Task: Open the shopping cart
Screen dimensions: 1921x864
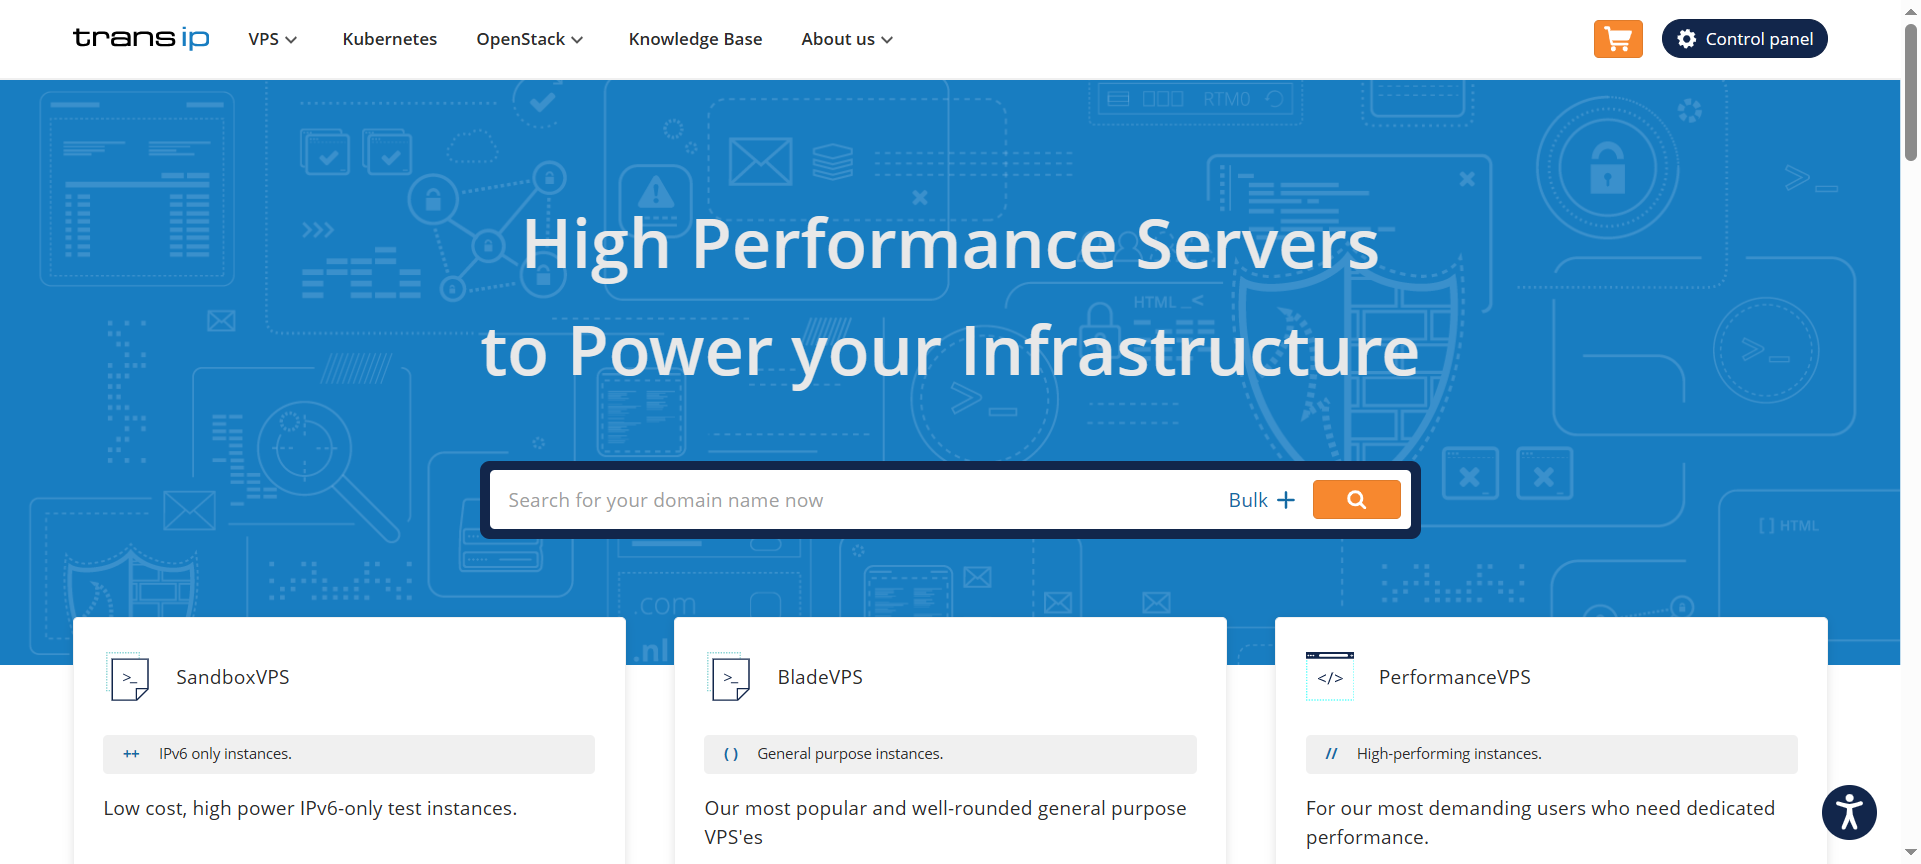Action: pos(1617,39)
